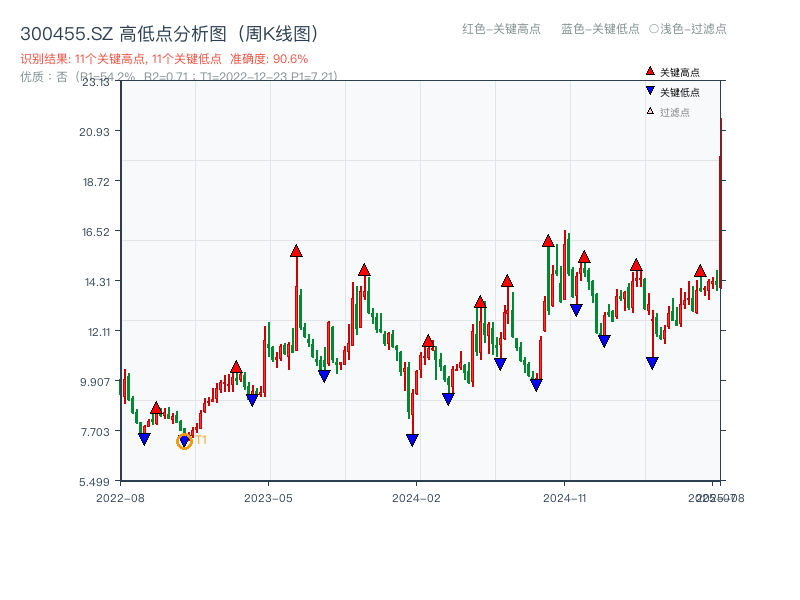The width and height of the screenshot is (800, 600).
Task: Select the last red high marker near 2025-07
Action: tap(700, 271)
